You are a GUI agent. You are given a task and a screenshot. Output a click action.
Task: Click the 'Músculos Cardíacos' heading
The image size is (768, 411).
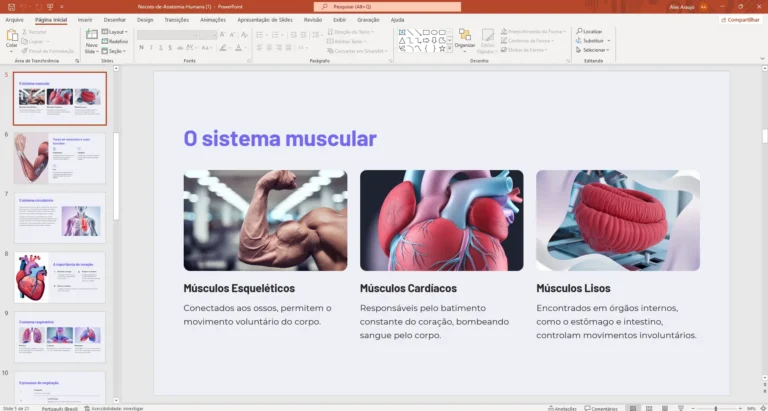(408, 288)
